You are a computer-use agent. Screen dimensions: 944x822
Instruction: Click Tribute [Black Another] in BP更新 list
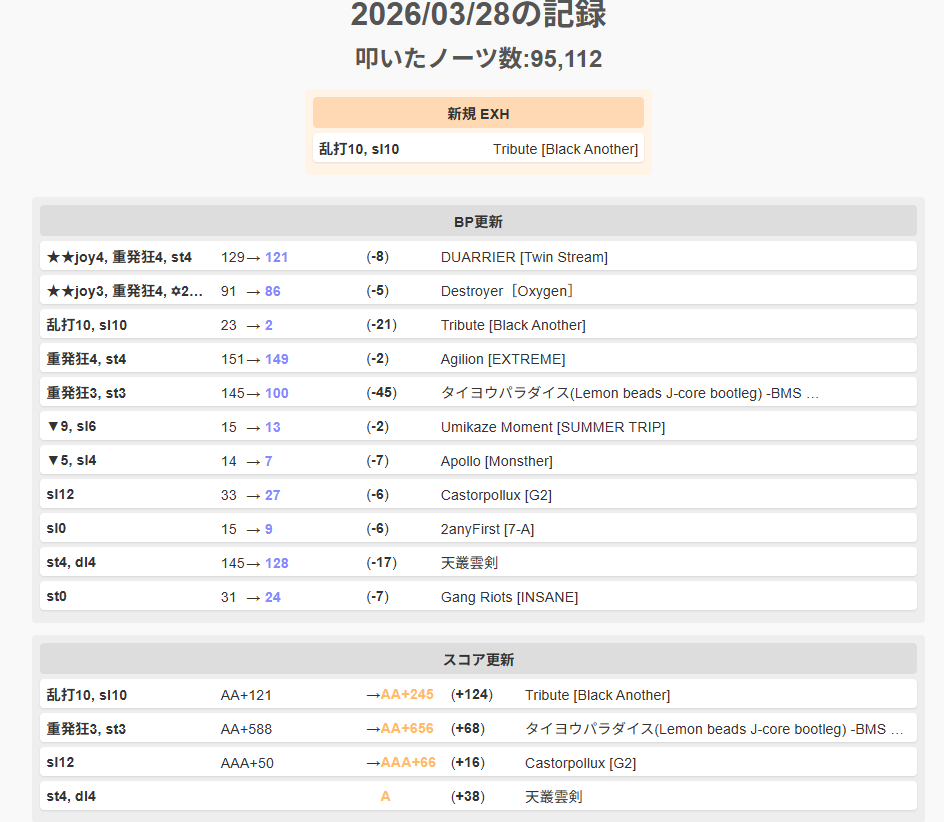(x=513, y=325)
